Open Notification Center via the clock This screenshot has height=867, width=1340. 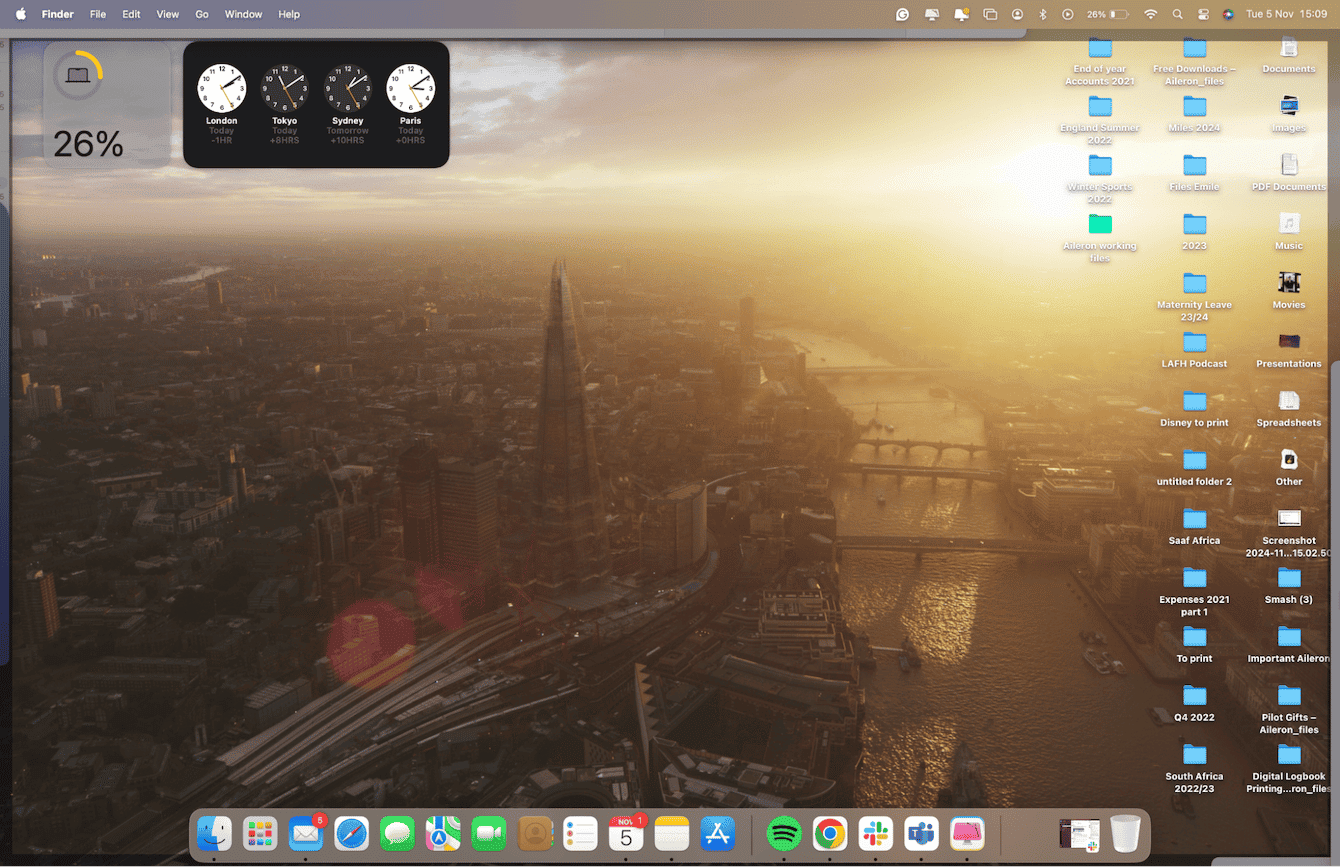1289,14
